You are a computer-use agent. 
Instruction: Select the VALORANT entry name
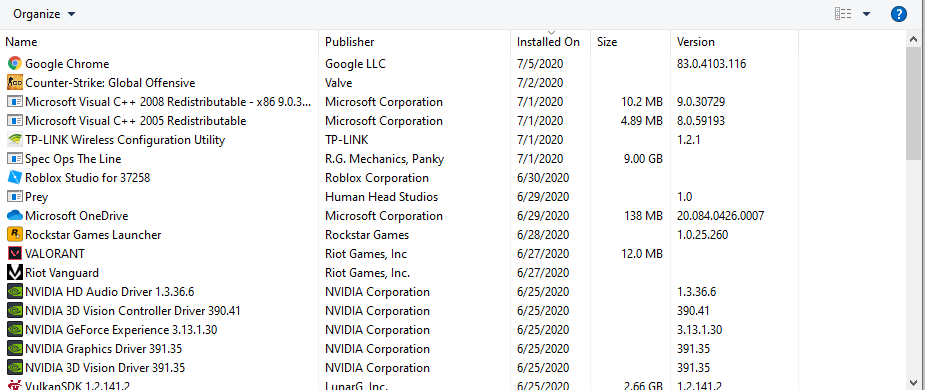(x=55, y=254)
